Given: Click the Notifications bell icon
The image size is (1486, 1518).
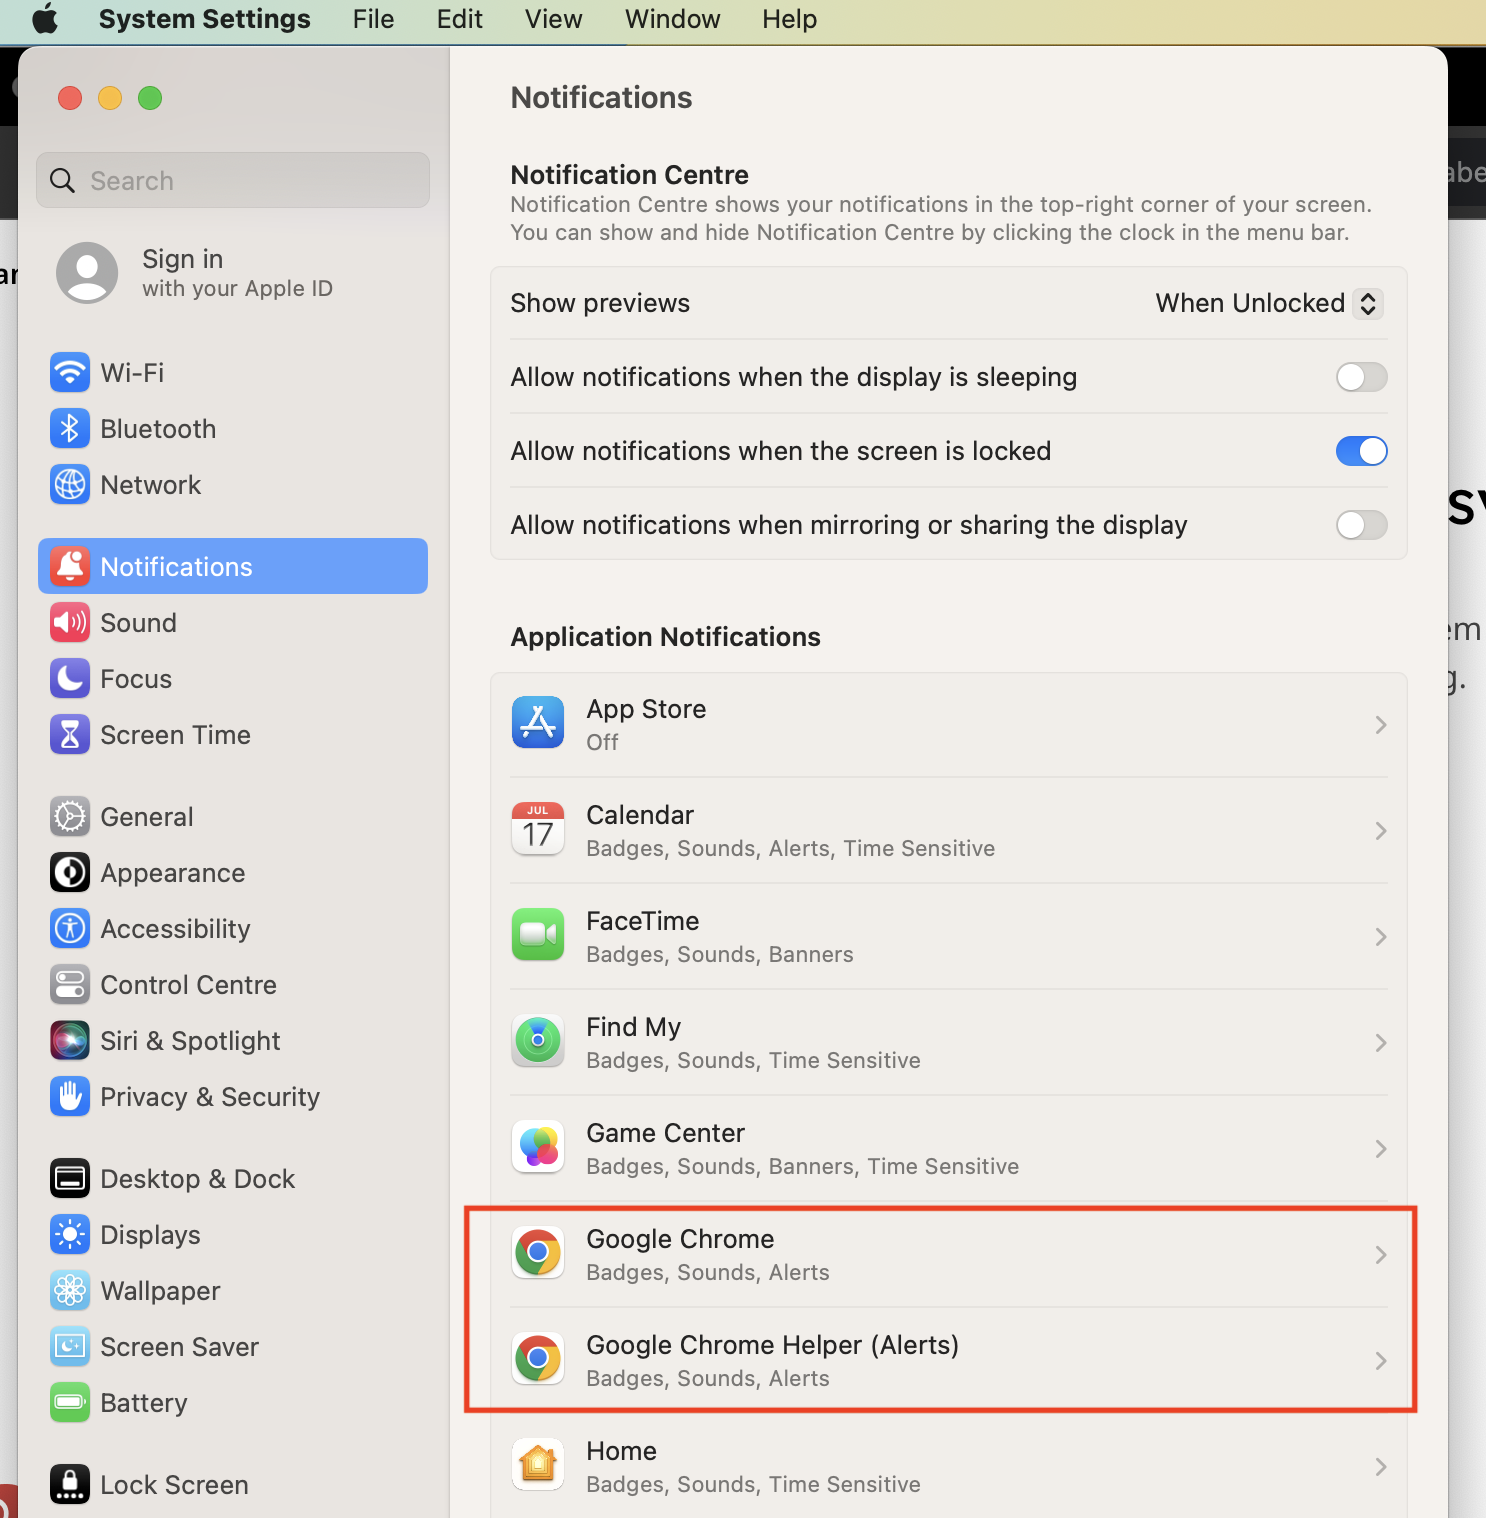Looking at the screenshot, I should click(x=70, y=567).
